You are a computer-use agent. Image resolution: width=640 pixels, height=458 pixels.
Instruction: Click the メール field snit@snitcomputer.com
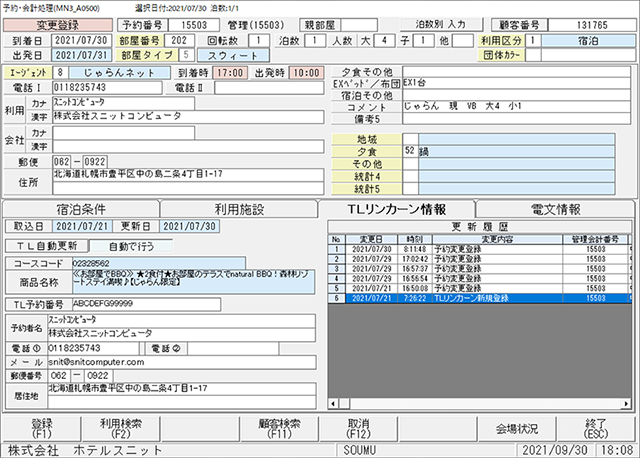pos(182,362)
